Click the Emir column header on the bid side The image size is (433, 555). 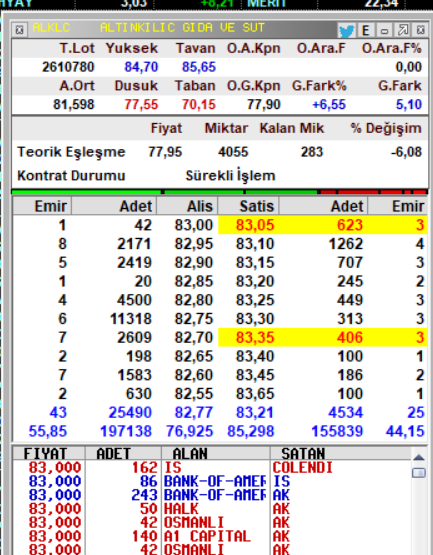click(x=42, y=206)
